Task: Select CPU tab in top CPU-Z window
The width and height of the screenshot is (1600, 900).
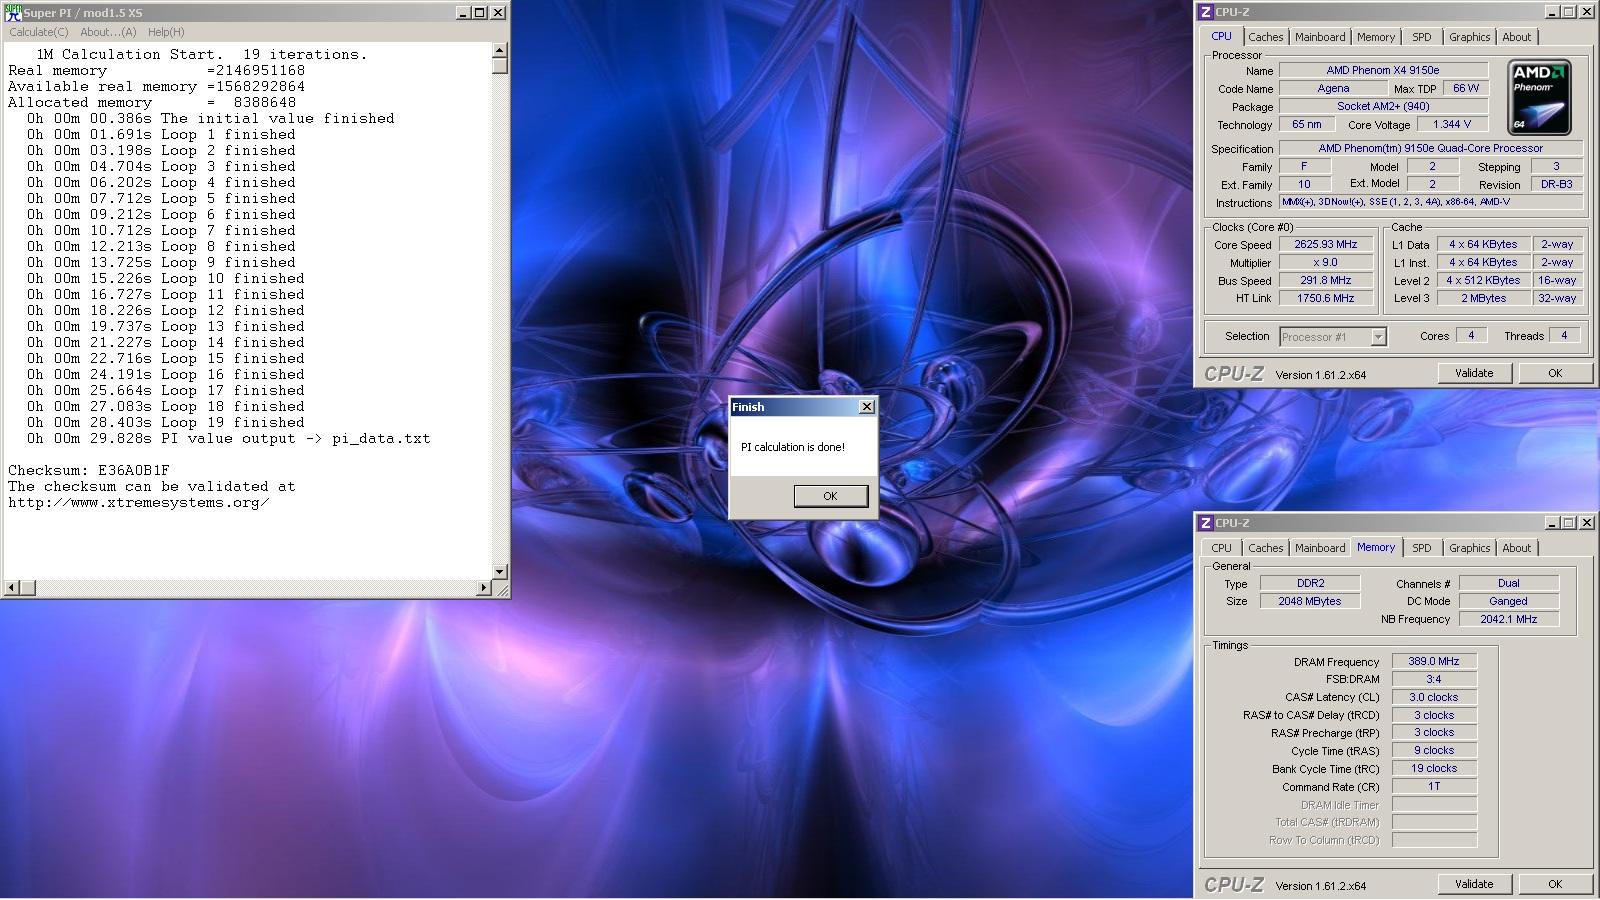Action: [x=1222, y=36]
